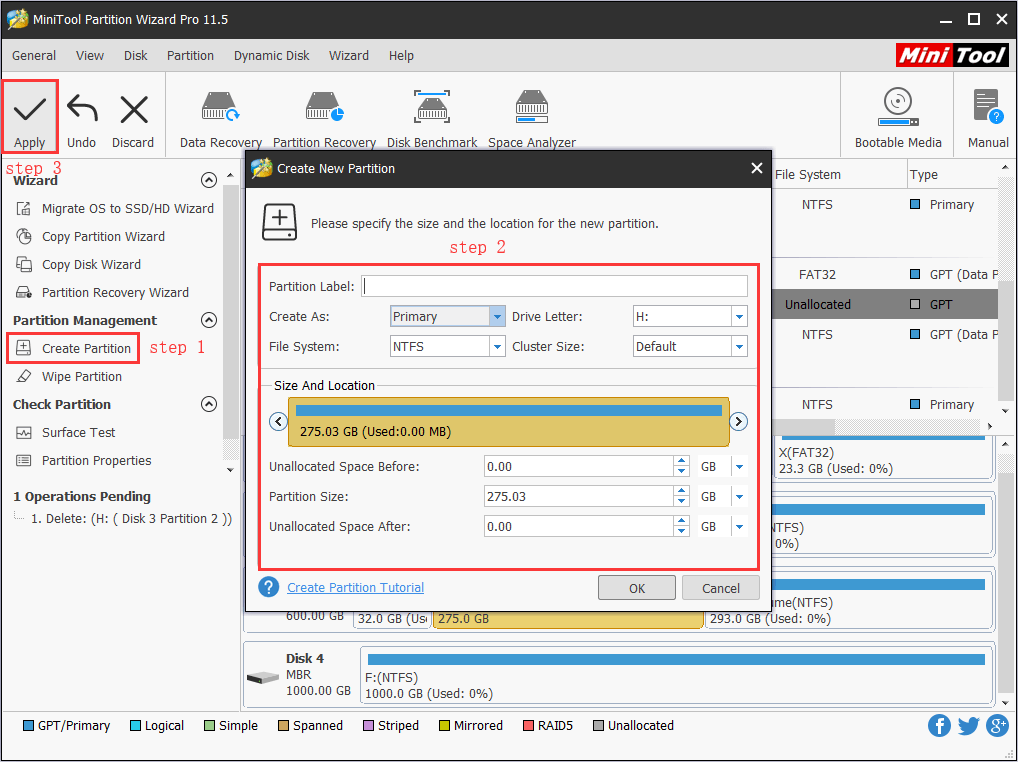Undo the last pending operation
1018x762 pixels.
pos(82,119)
